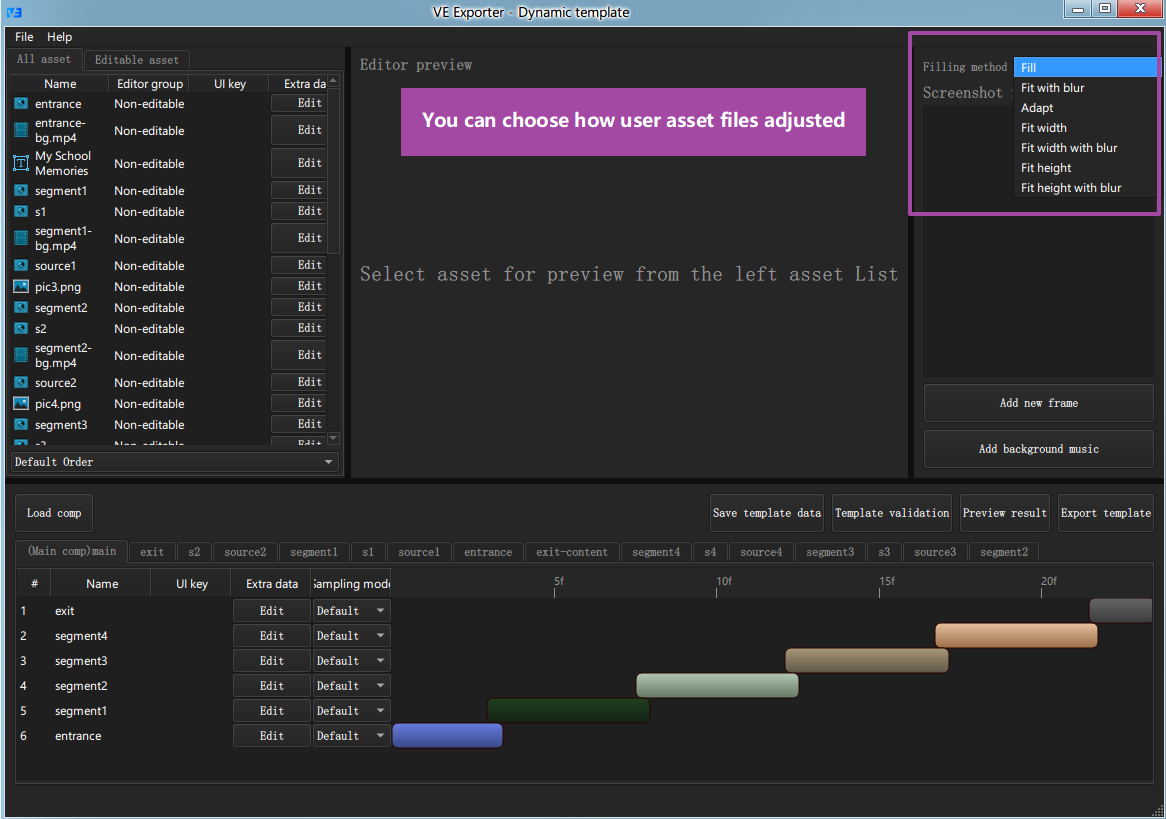Open the exit-content composition tab
1166x819 pixels.
[x=571, y=552]
